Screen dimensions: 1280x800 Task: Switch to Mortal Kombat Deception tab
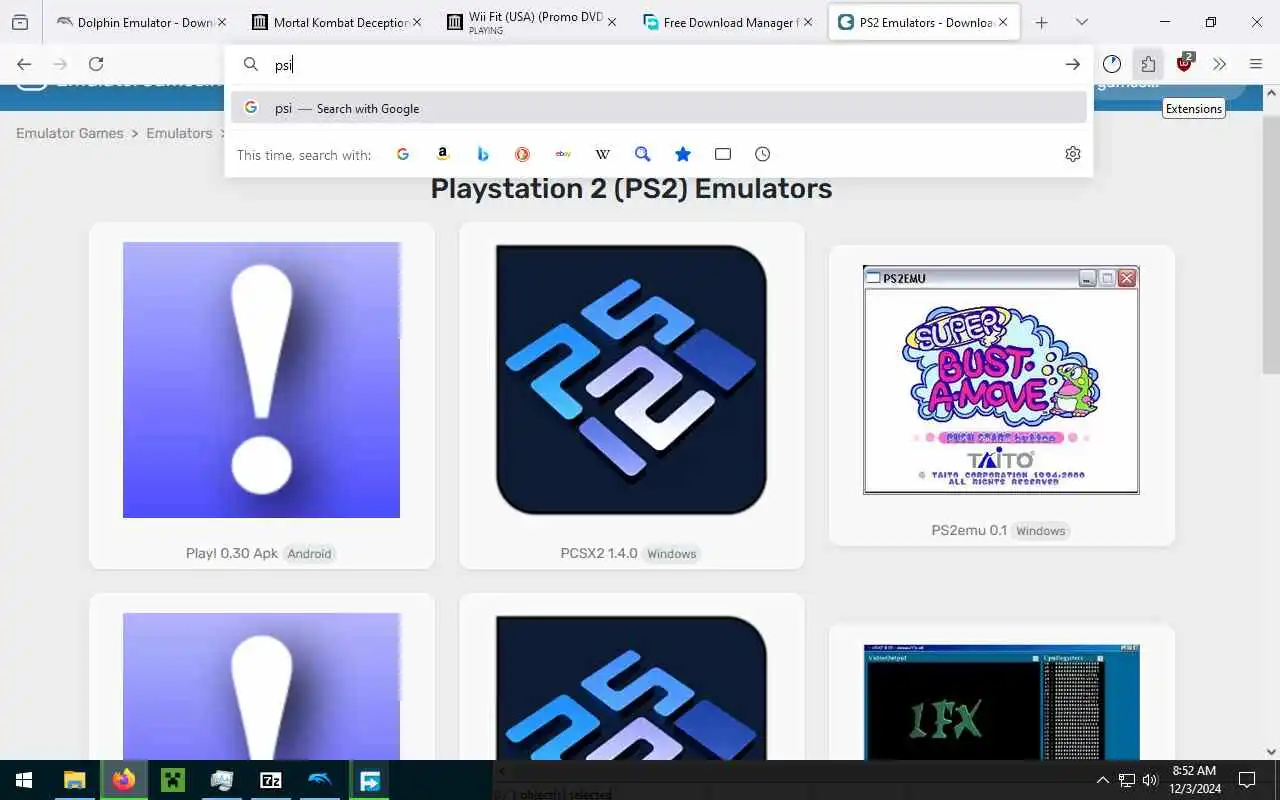pos(339,22)
